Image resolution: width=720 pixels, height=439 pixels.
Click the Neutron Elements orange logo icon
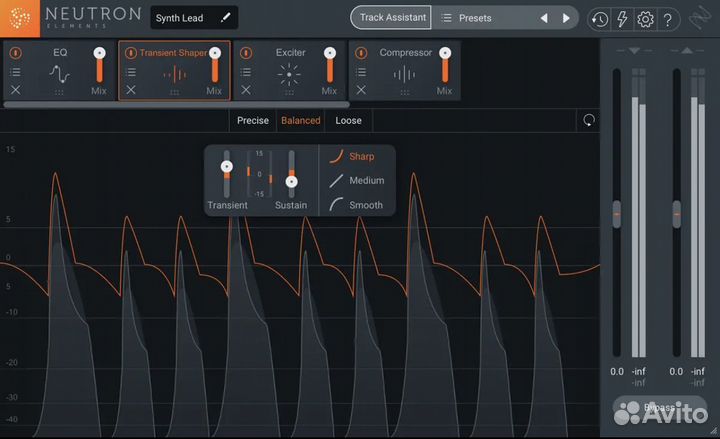20,18
